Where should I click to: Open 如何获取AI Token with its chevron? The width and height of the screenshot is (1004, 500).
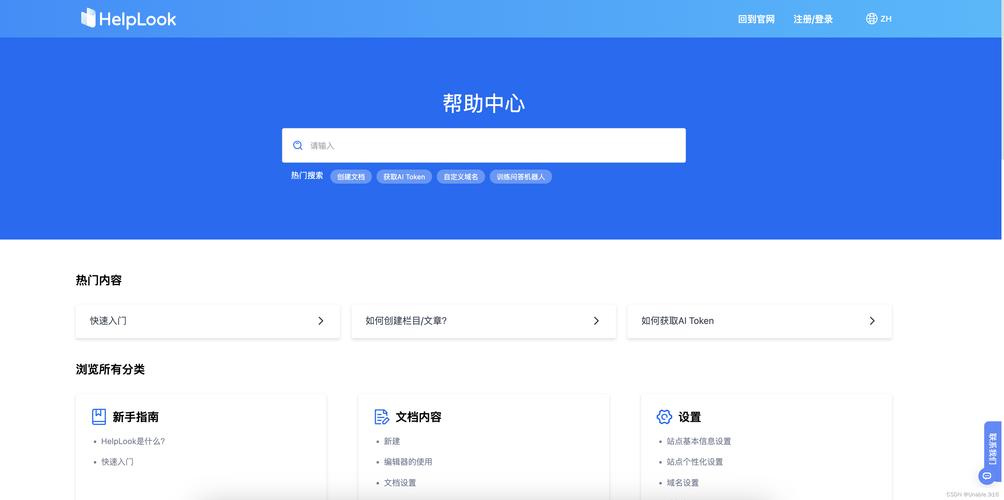click(x=872, y=321)
